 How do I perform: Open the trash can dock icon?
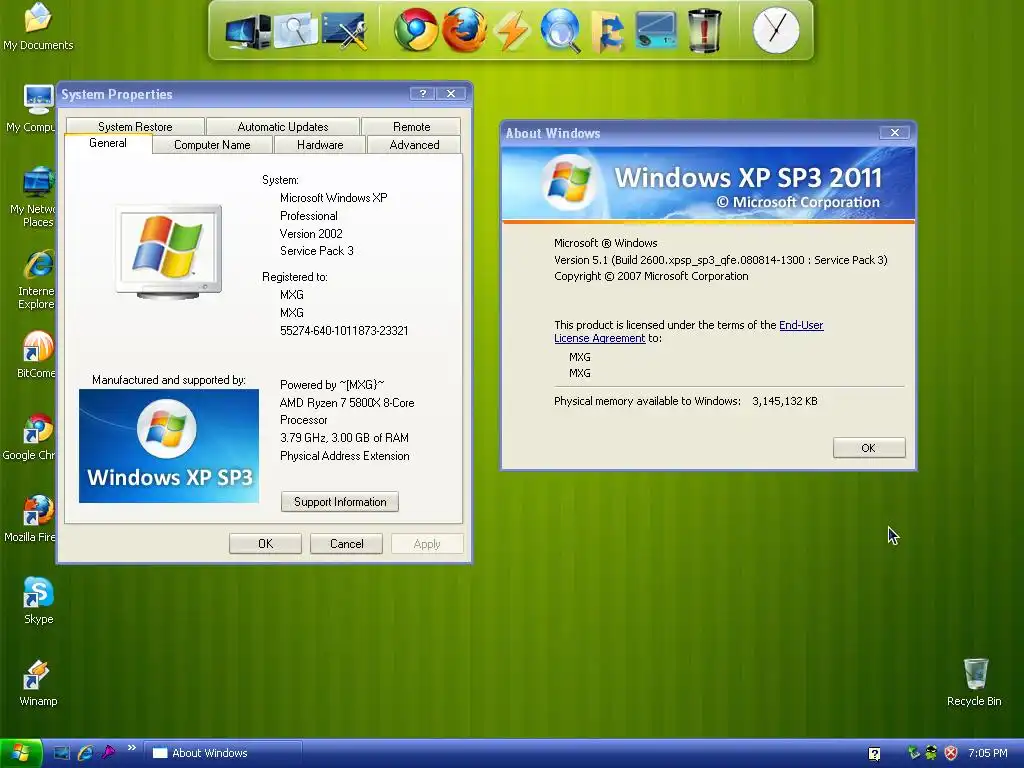705,30
